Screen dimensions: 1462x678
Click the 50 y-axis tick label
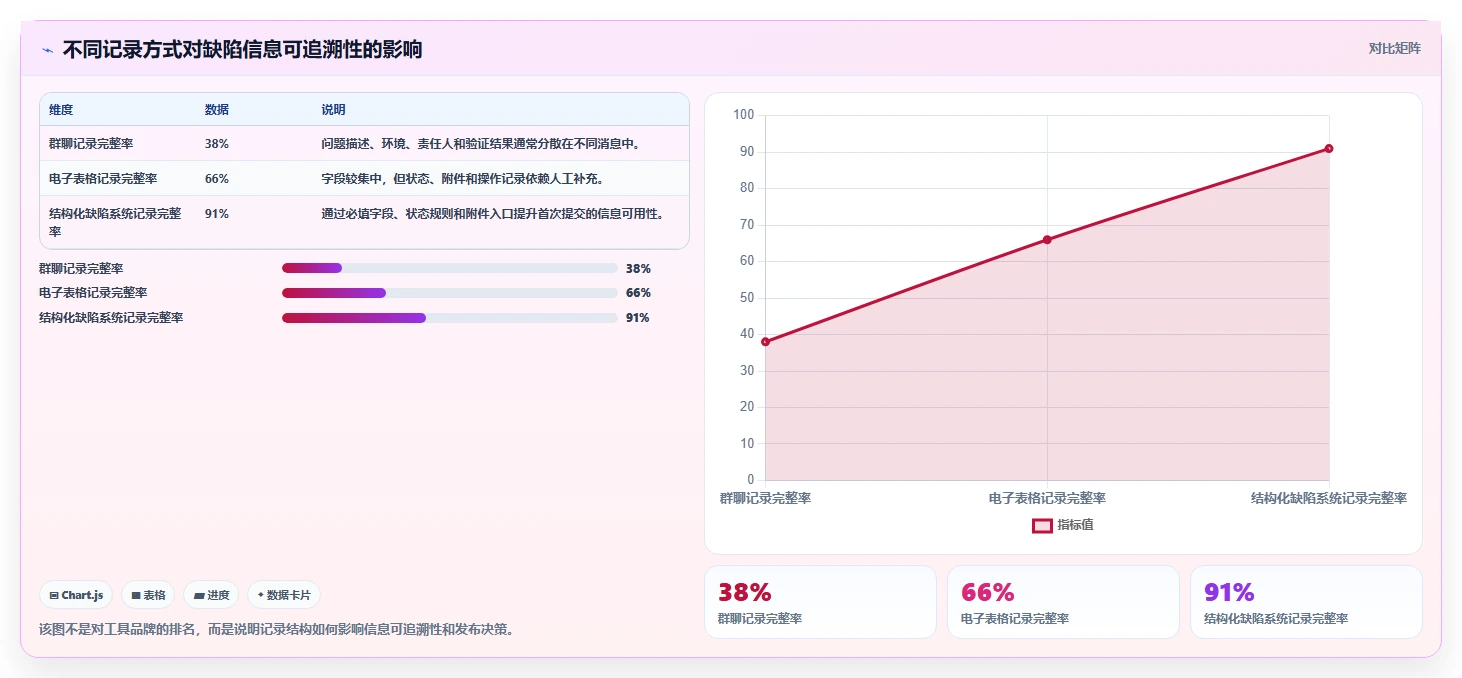[747, 298]
